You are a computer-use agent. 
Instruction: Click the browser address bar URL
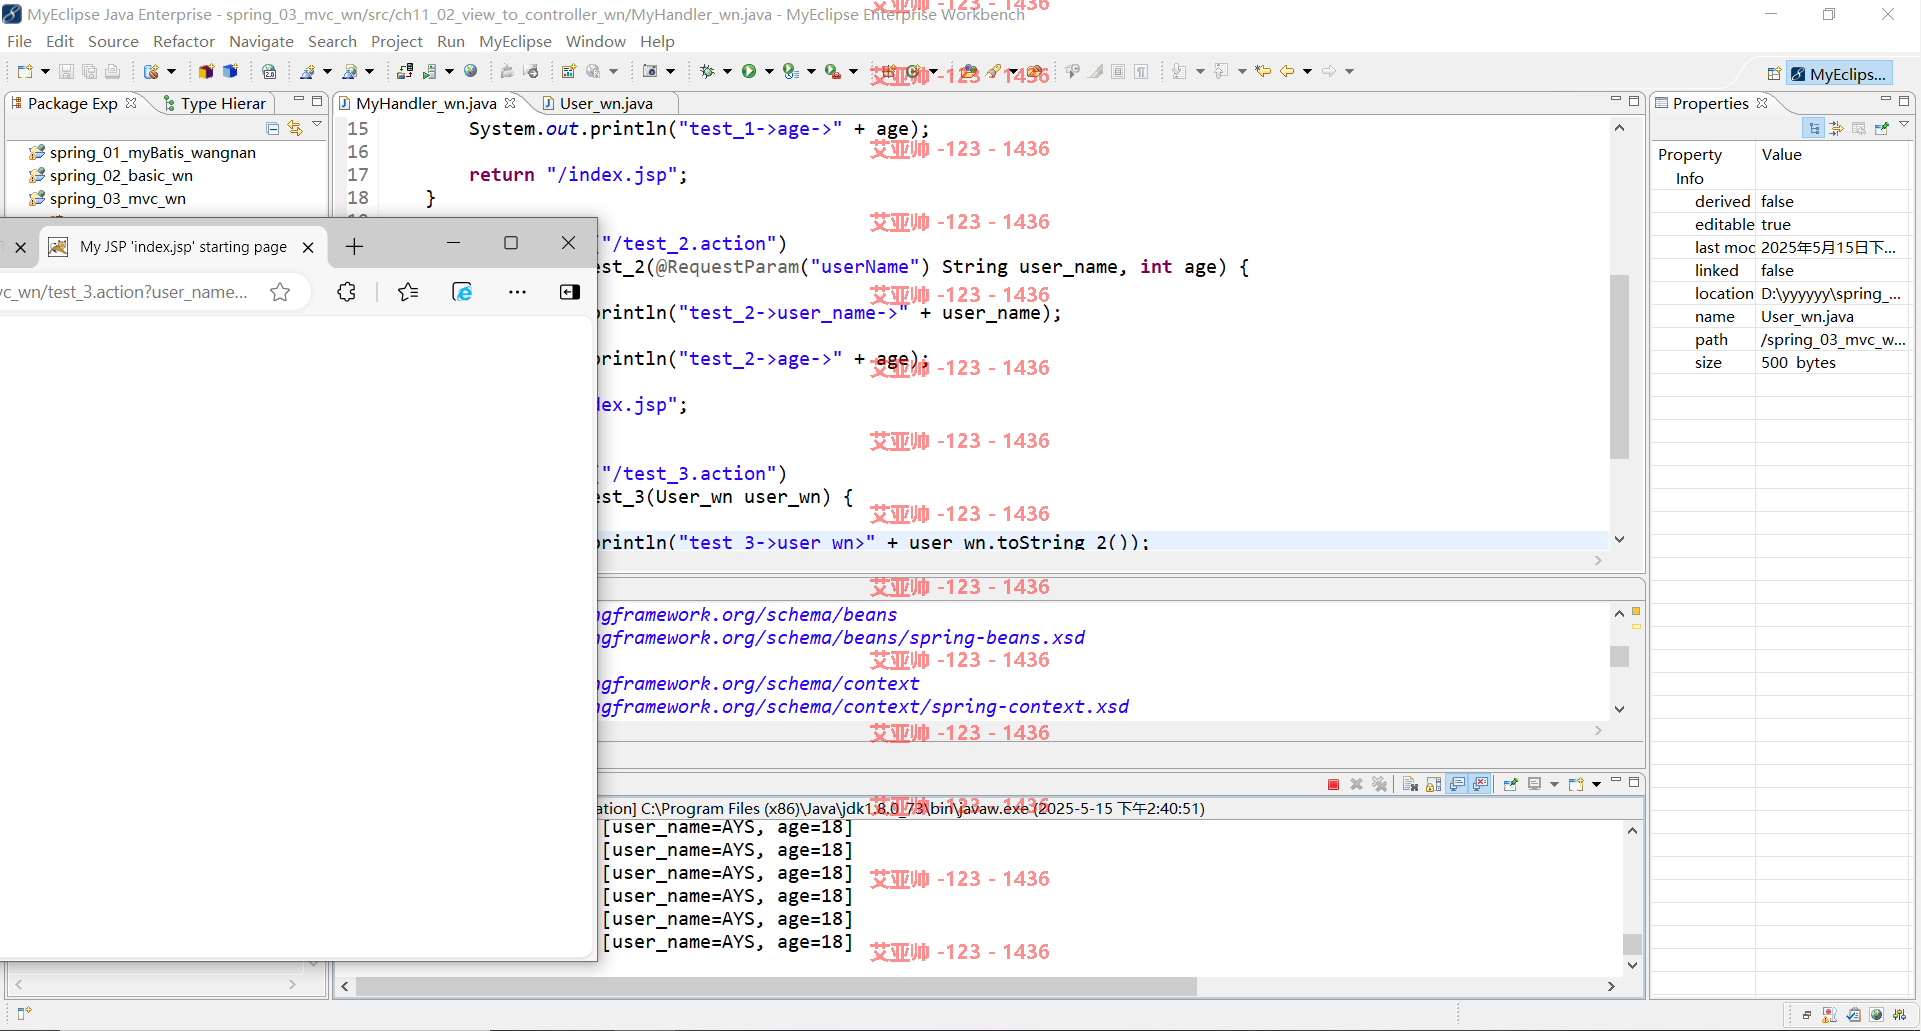[124, 292]
